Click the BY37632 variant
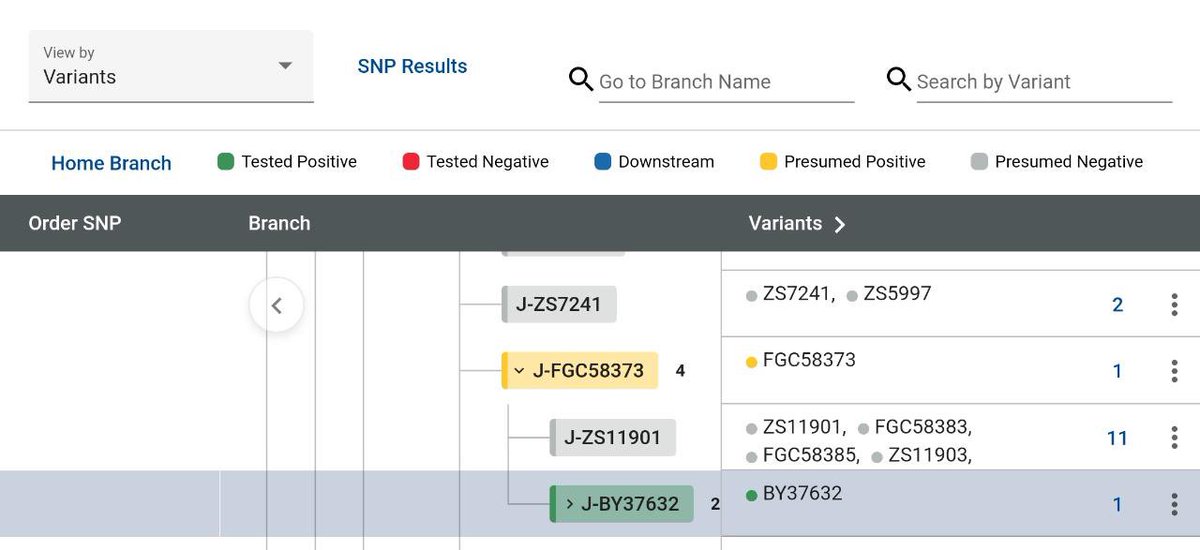This screenshot has height=550, width=1200. coord(802,493)
